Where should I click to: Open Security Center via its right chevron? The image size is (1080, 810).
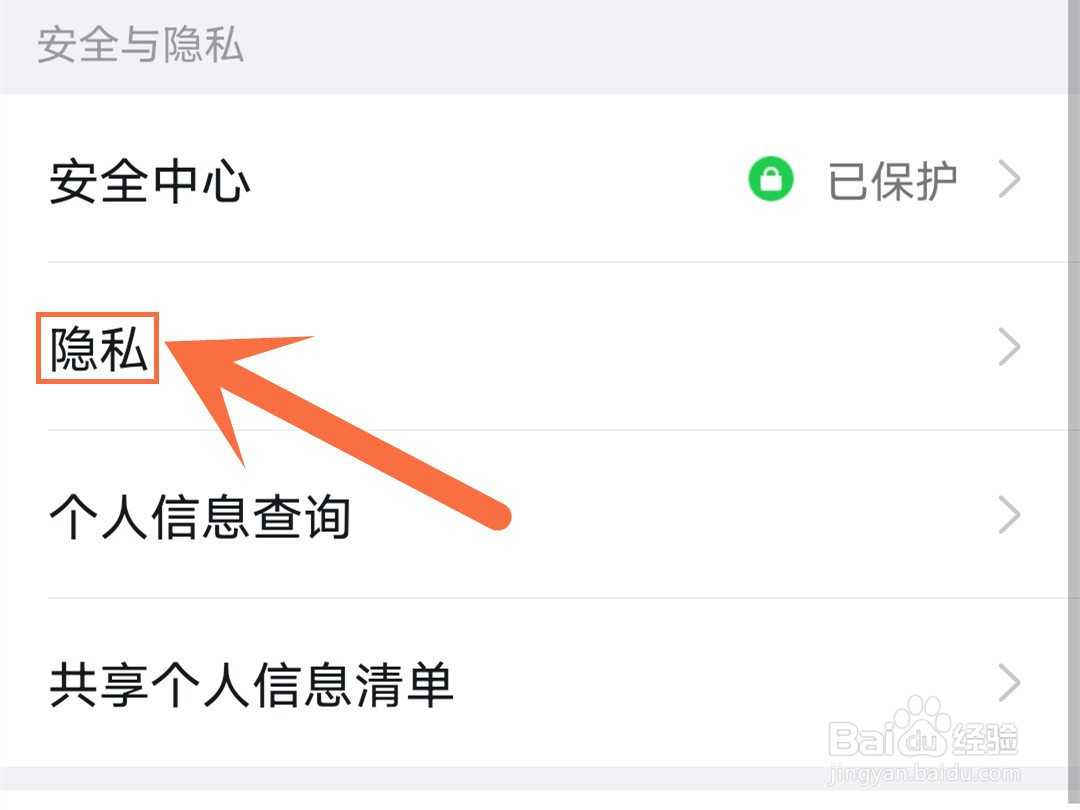coord(1010,179)
